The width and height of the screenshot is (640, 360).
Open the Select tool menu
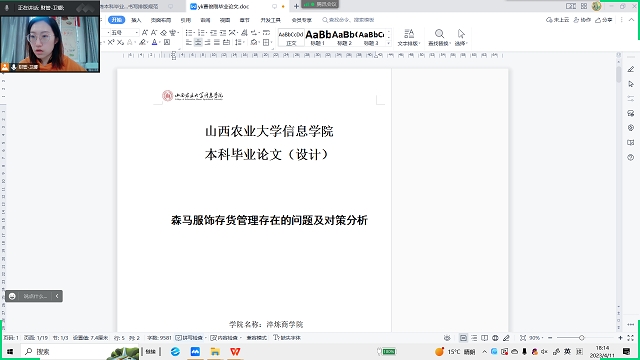pyautogui.click(x=461, y=37)
